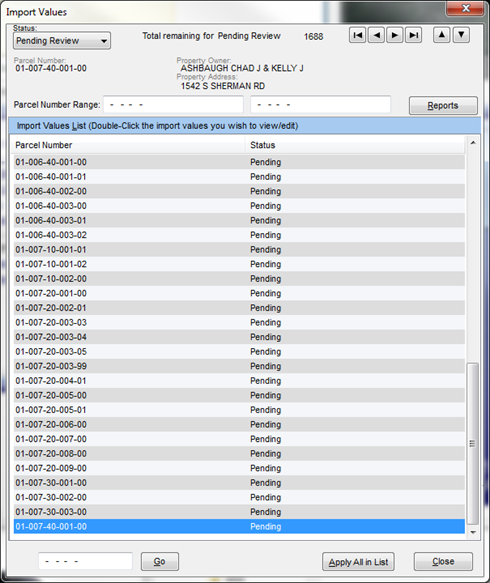Click second Parcel Number Range field
Screen dimensions: 490x583
[x=320, y=104]
